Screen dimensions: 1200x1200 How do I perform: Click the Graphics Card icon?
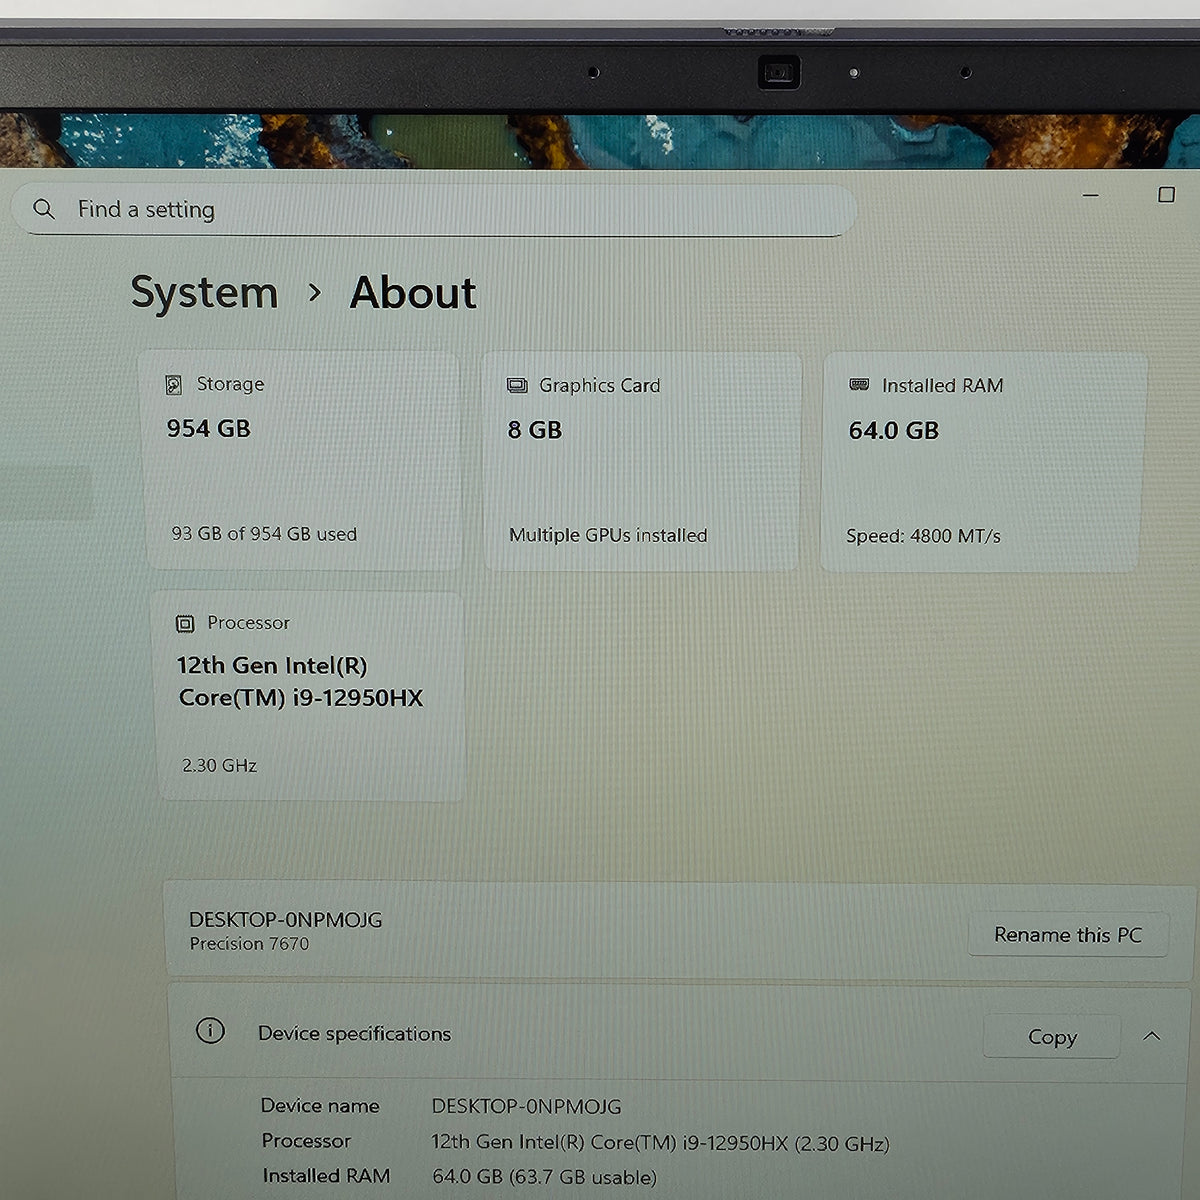click(517, 386)
